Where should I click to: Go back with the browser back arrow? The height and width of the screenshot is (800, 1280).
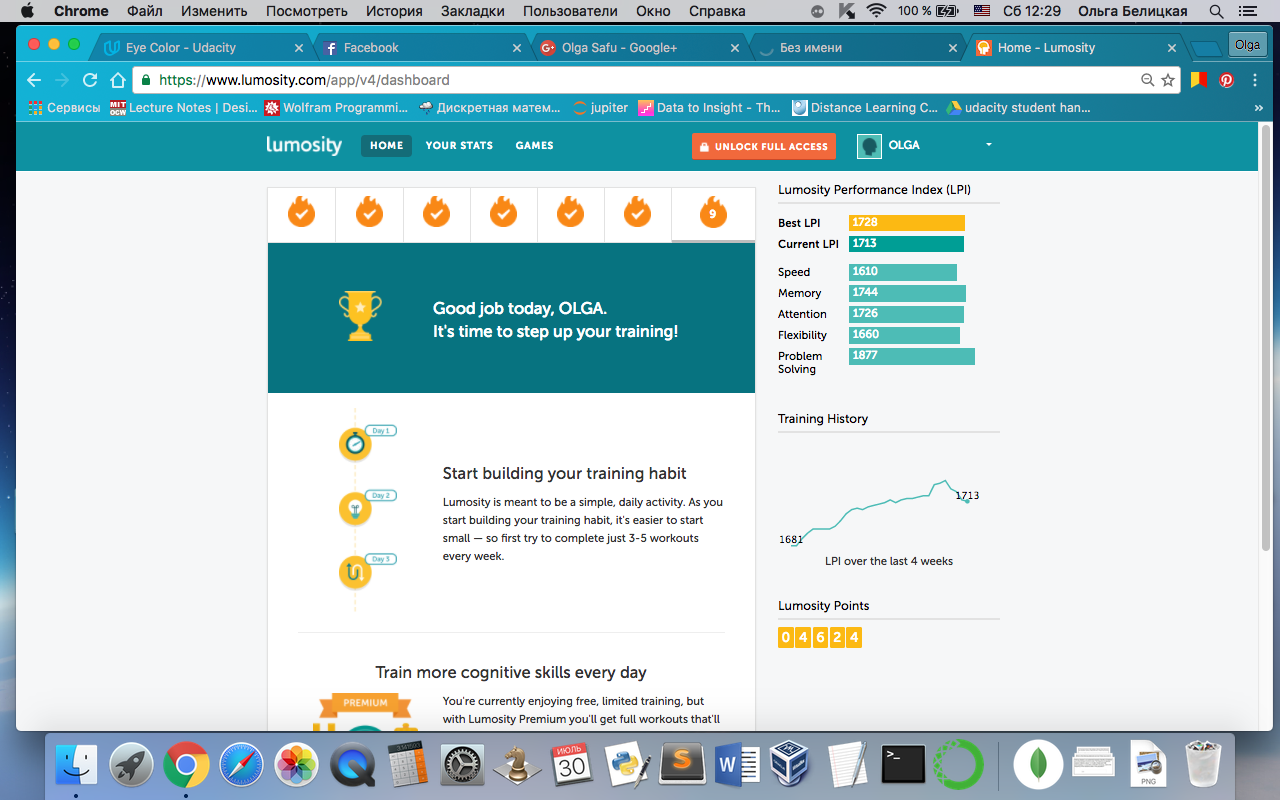(x=35, y=80)
